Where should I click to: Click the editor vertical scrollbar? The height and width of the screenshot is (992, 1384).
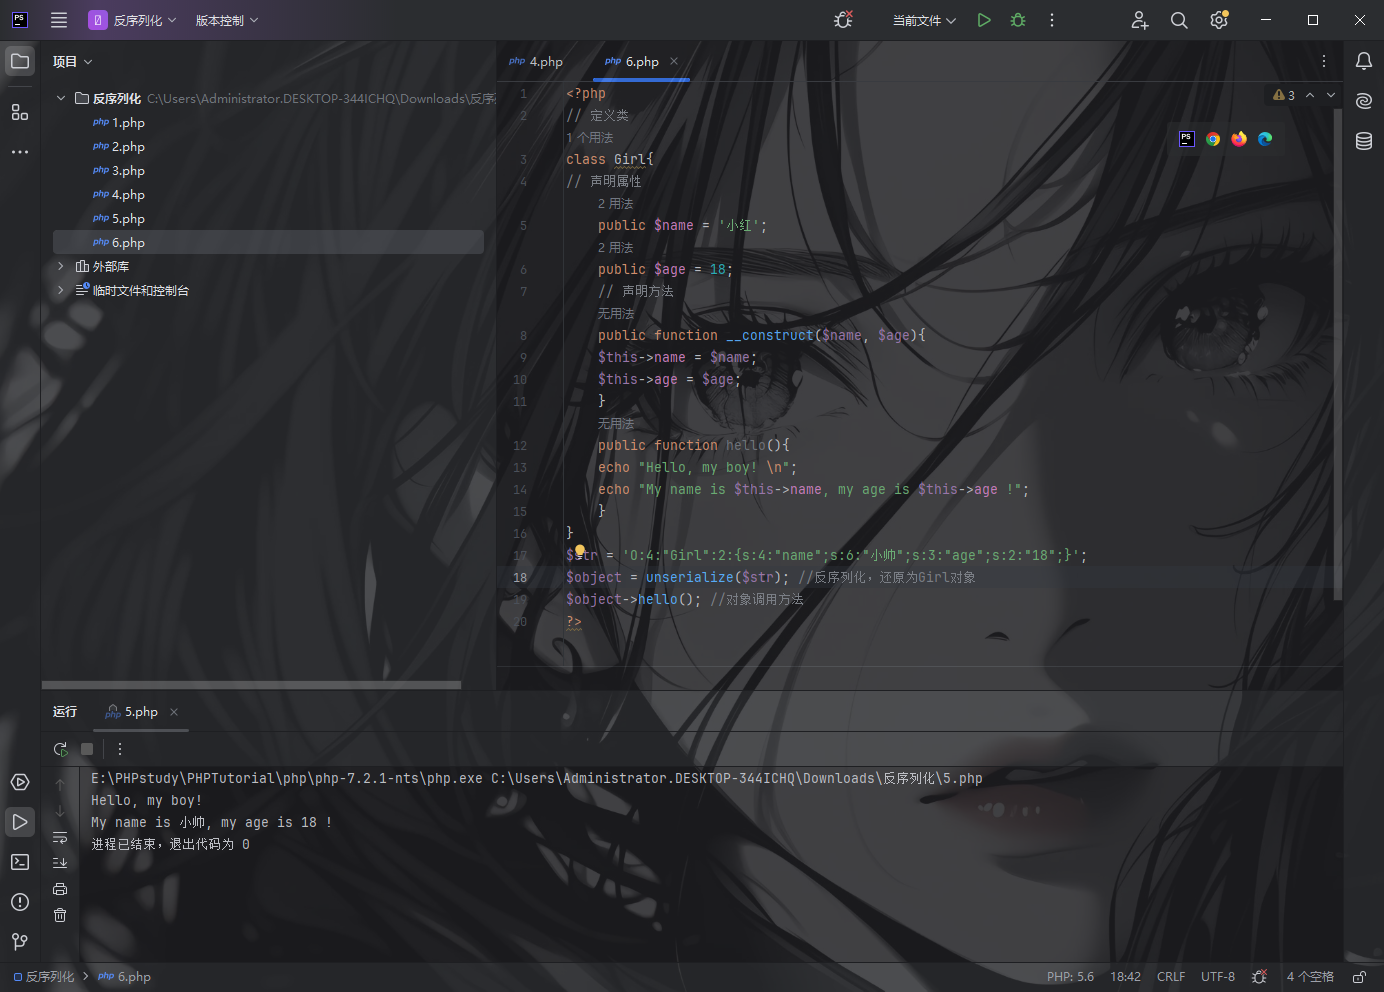[1338, 354]
